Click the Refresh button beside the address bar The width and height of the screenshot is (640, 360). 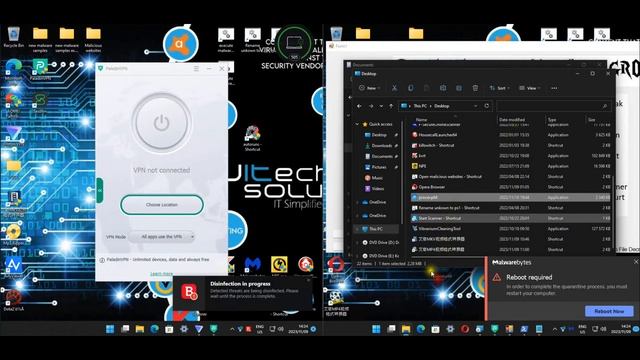487,106
